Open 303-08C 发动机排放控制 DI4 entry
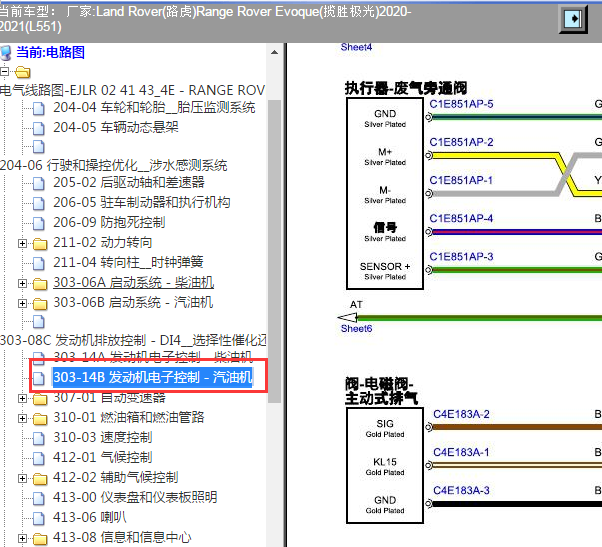 point(133,340)
